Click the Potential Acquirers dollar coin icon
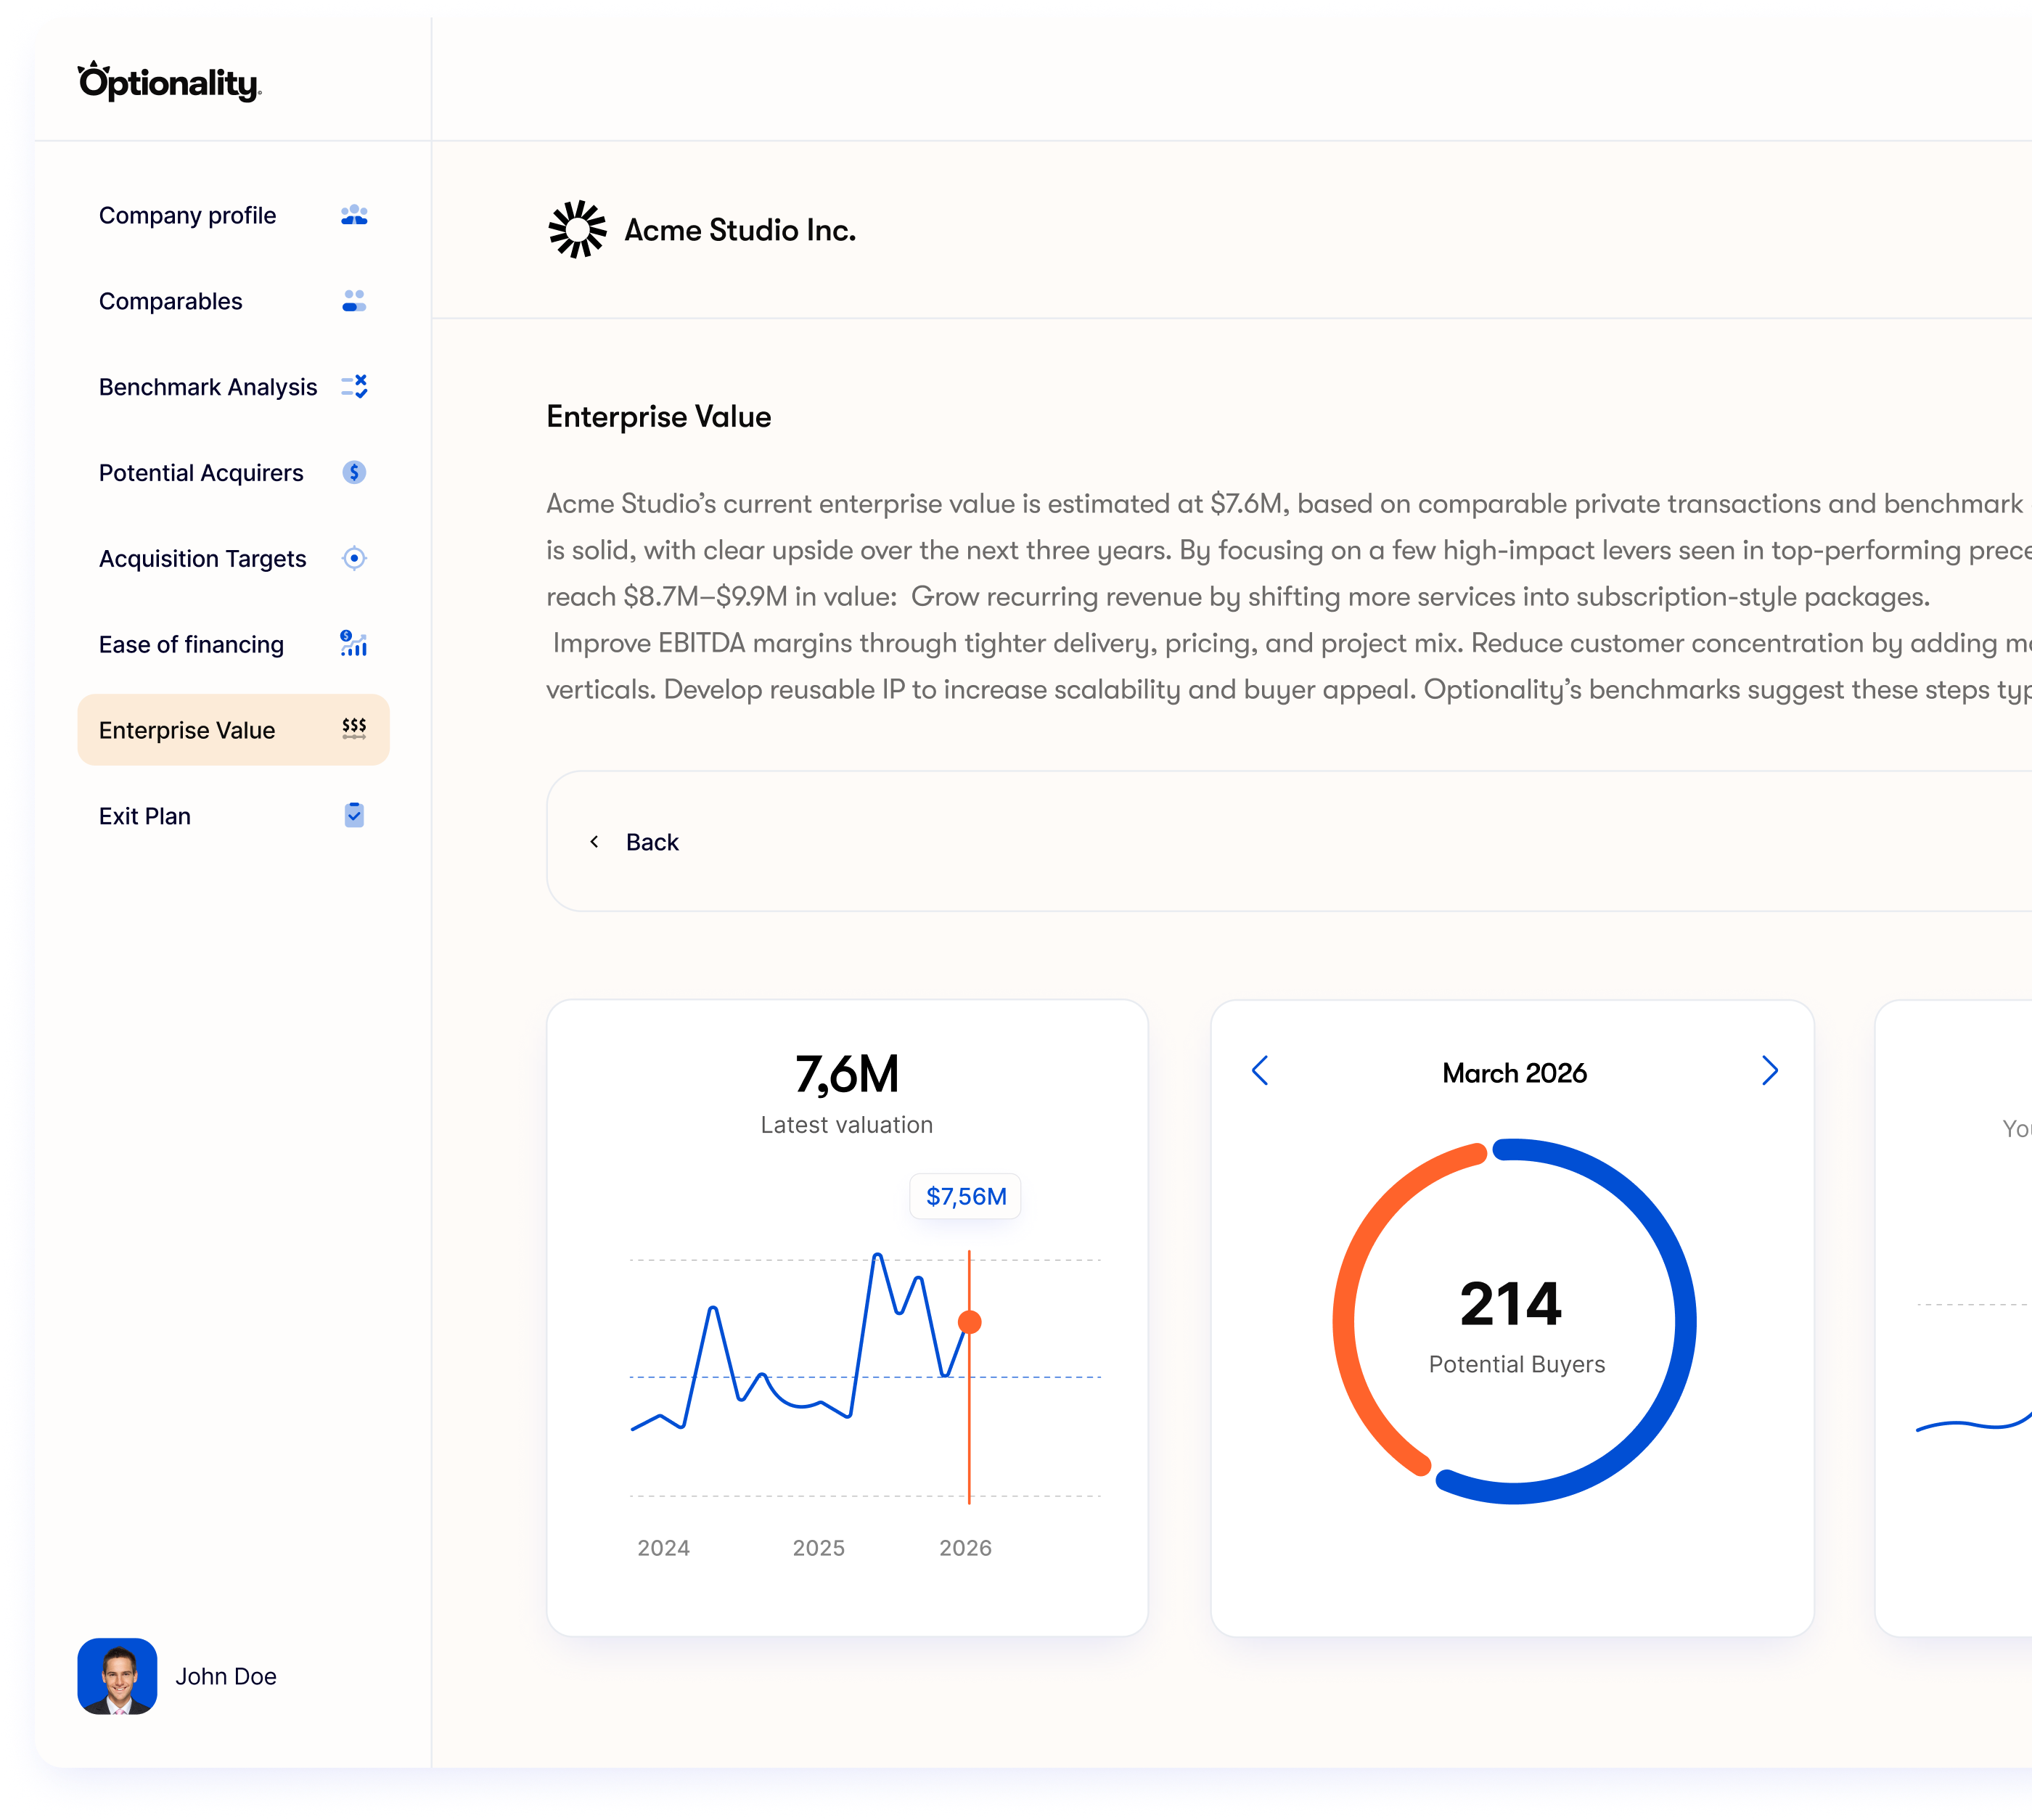Image resolution: width=2032 pixels, height=1820 pixels. pyautogui.click(x=354, y=472)
